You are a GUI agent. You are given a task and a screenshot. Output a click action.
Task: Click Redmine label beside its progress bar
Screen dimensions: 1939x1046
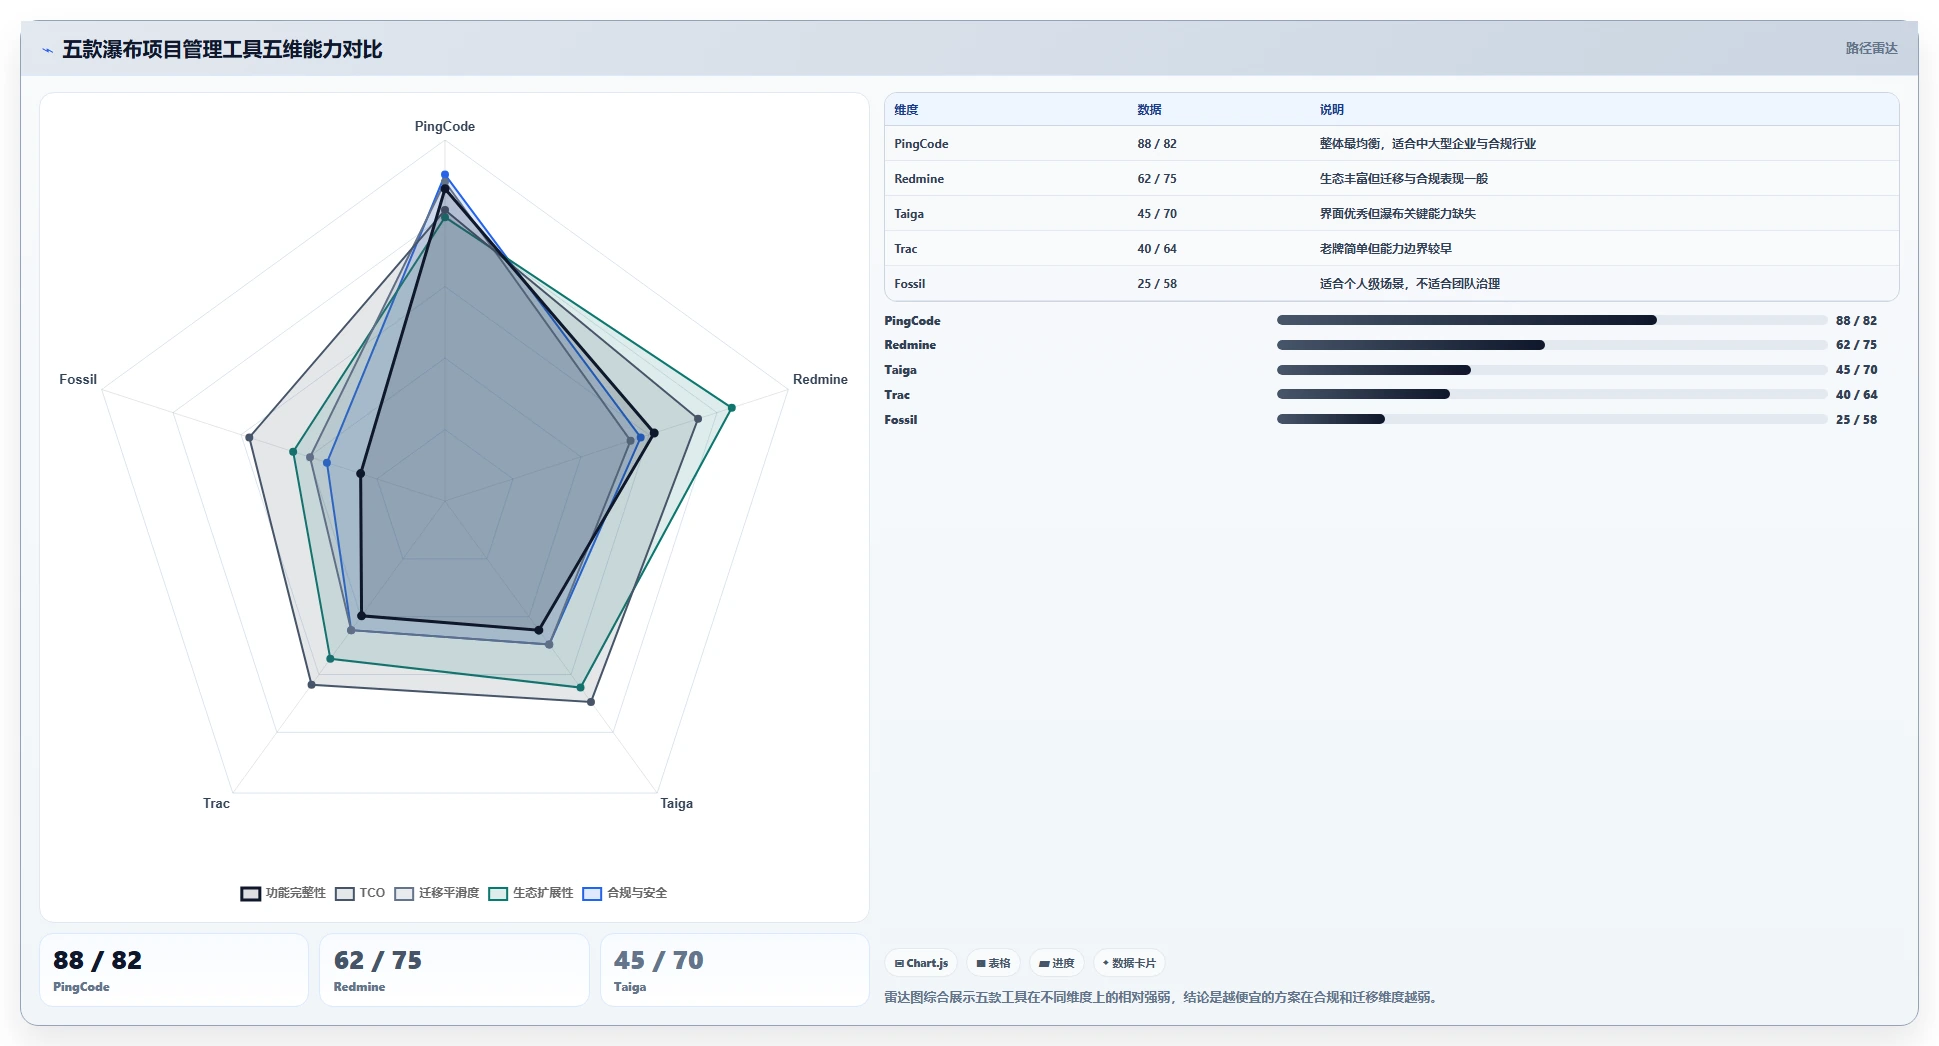coord(910,345)
